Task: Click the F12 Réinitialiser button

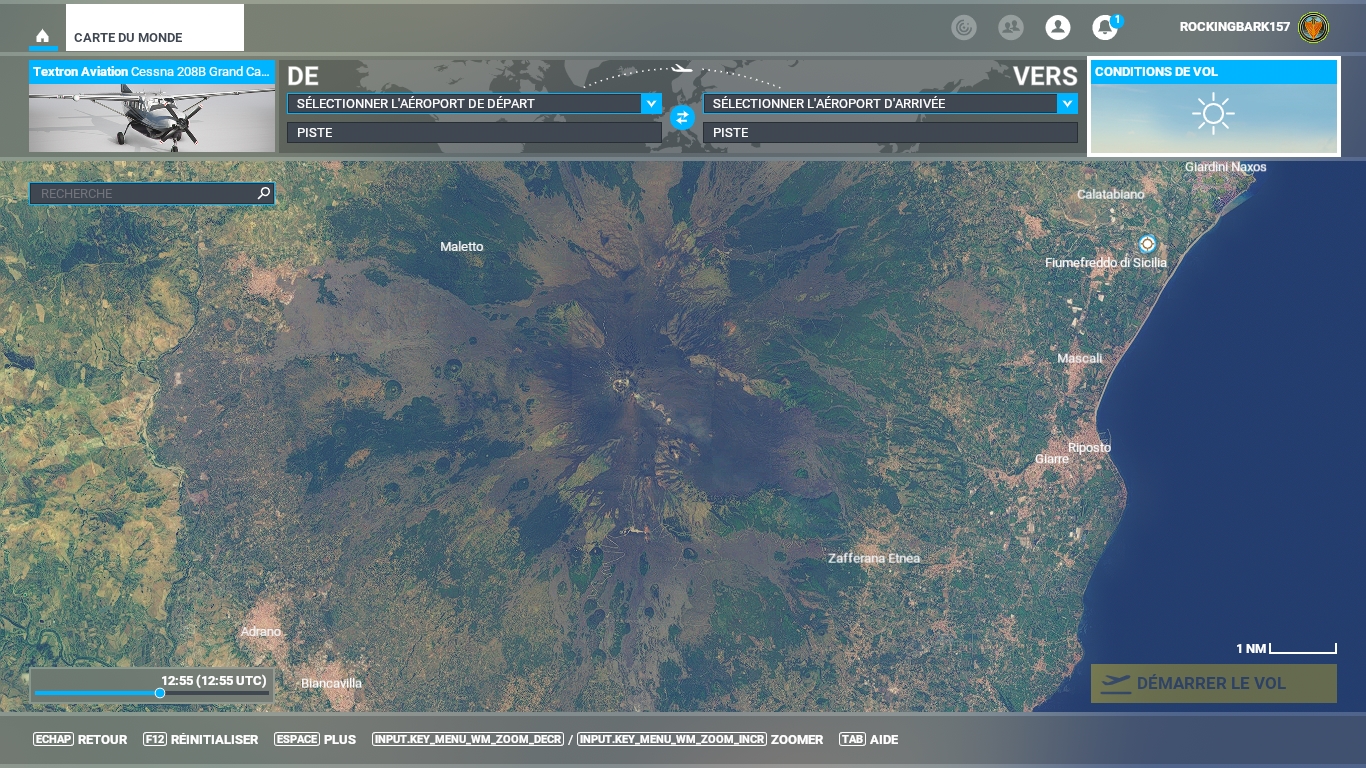Action: pyautogui.click(x=200, y=740)
